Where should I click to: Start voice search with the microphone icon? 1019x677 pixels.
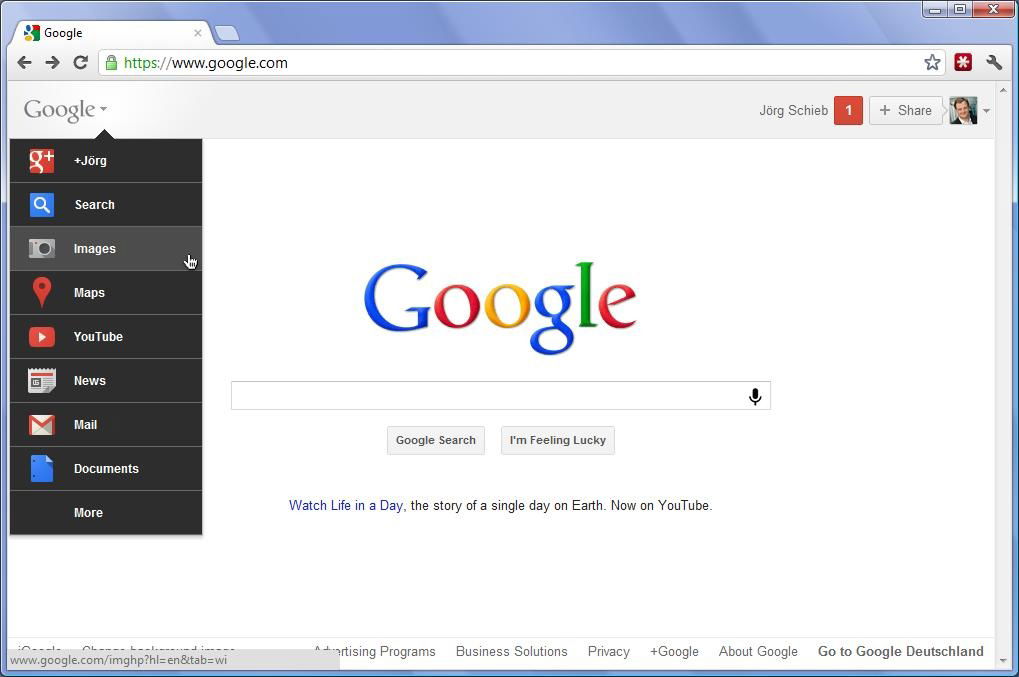click(x=755, y=396)
